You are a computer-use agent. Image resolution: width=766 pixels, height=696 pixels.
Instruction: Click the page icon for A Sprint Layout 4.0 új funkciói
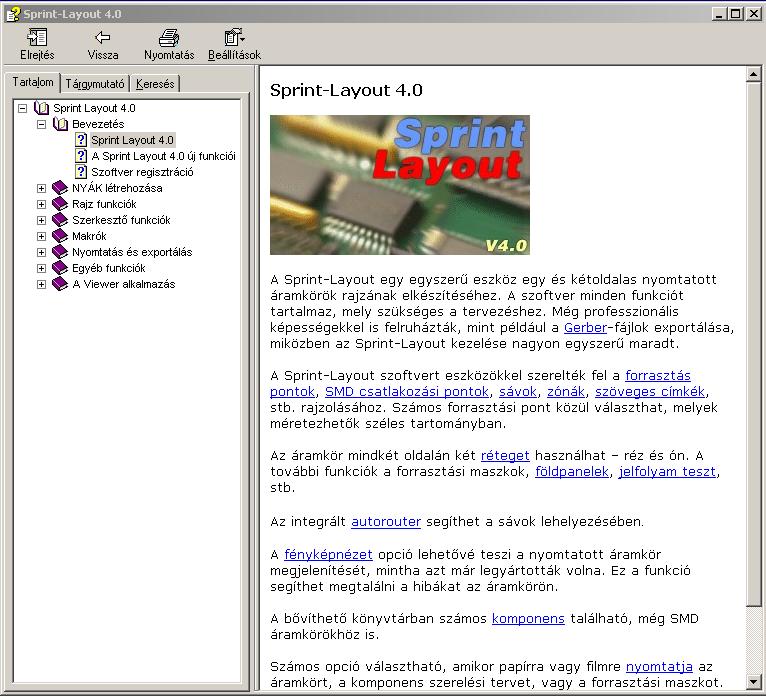(x=81, y=156)
